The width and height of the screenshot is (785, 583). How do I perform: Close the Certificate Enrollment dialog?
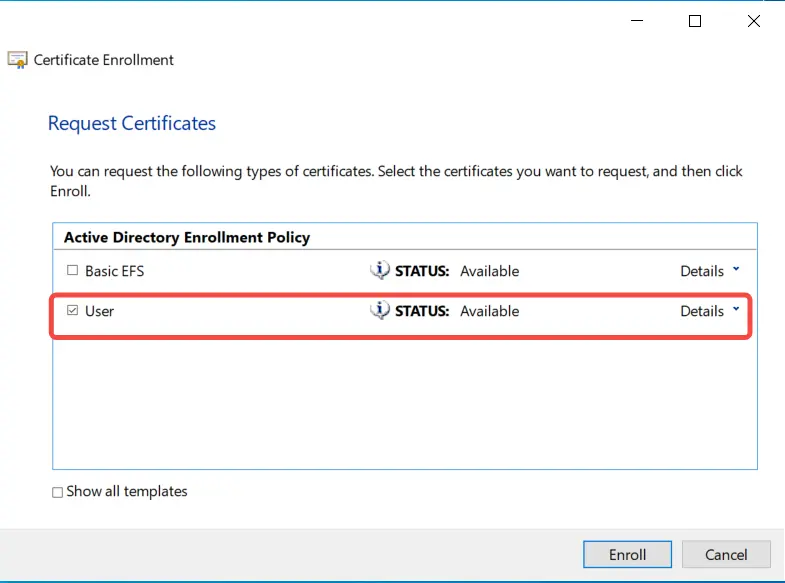pyautogui.click(x=753, y=21)
